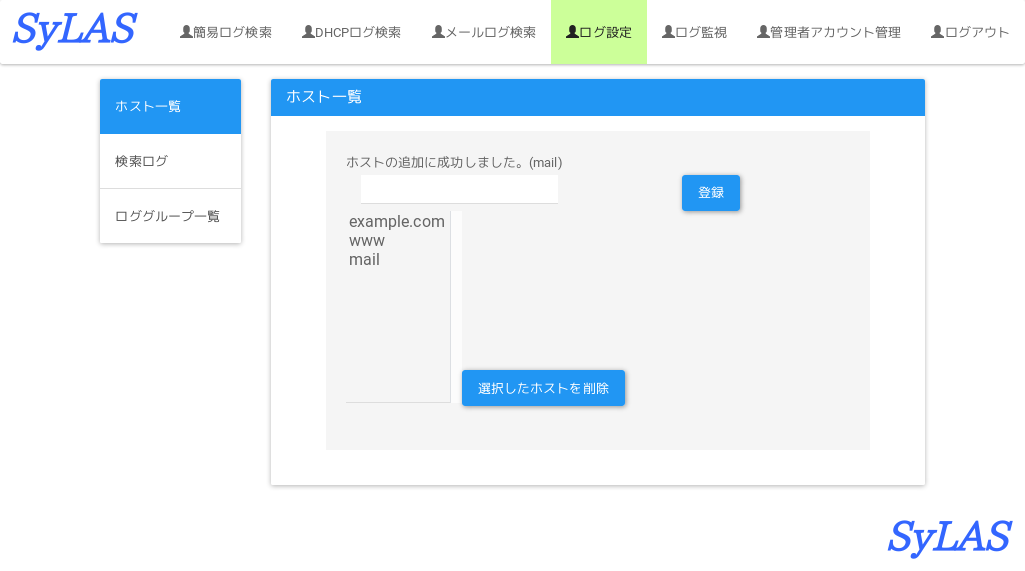Image resolution: width=1025 pixels, height=571 pixels.
Task: Click the 選択したホストを削除 button
Action: click(x=543, y=388)
